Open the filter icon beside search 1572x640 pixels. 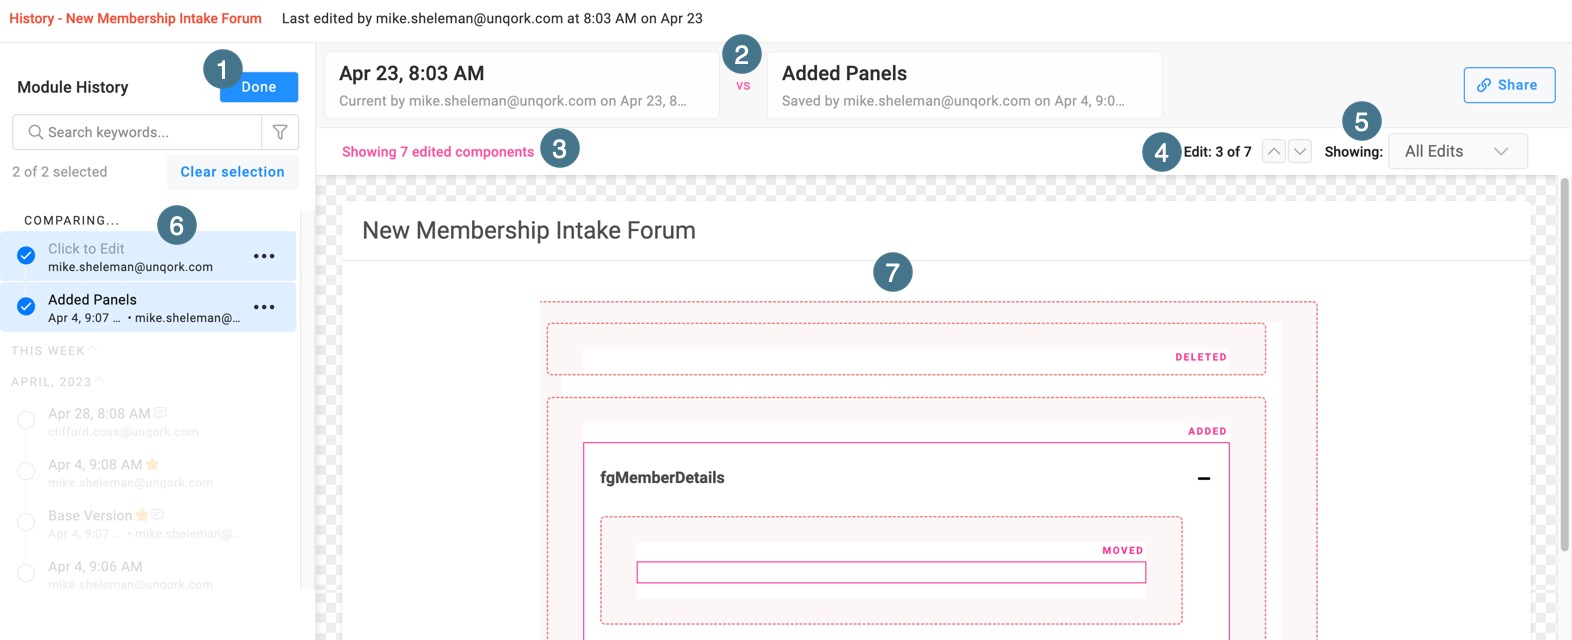tap(280, 132)
